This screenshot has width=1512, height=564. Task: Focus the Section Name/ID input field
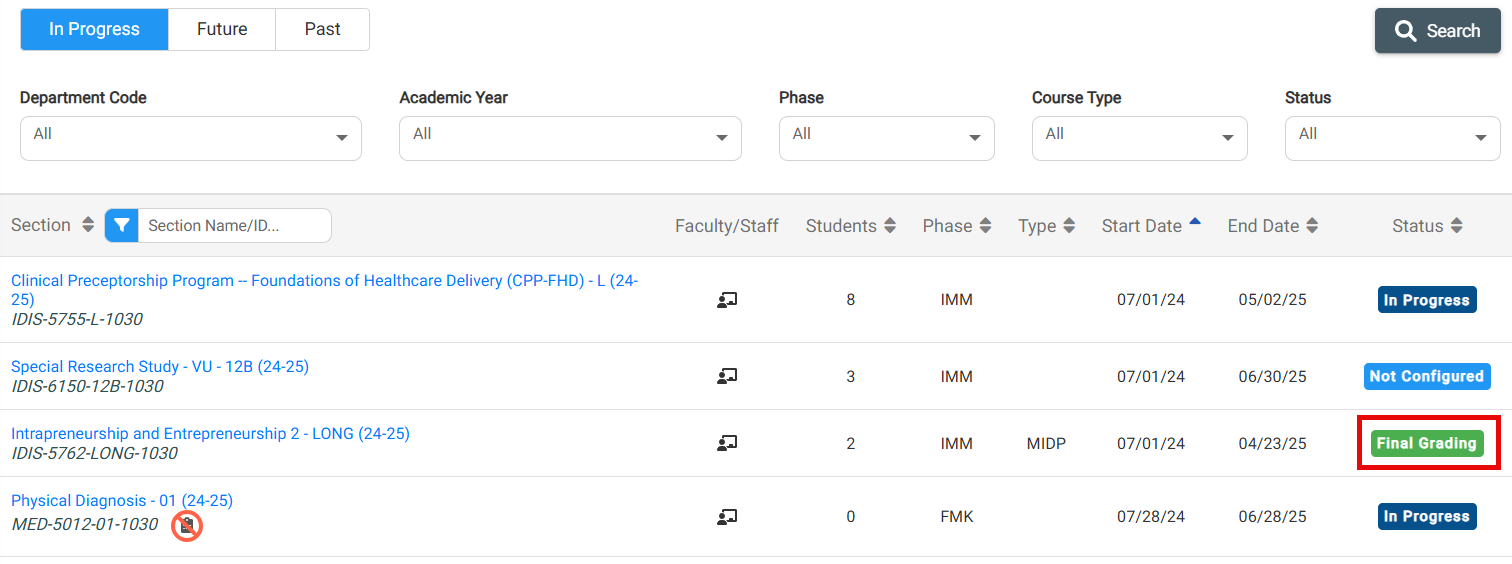234,225
